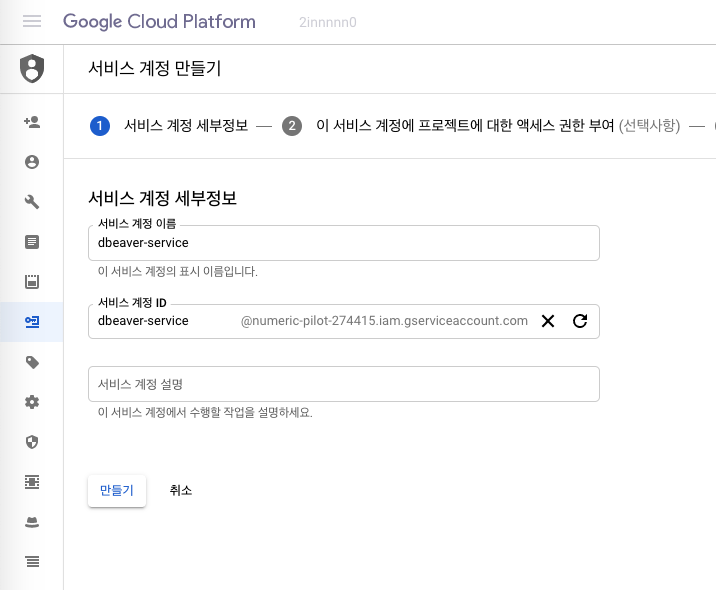Click the person-add IAM icon in sidebar

point(32,122)
